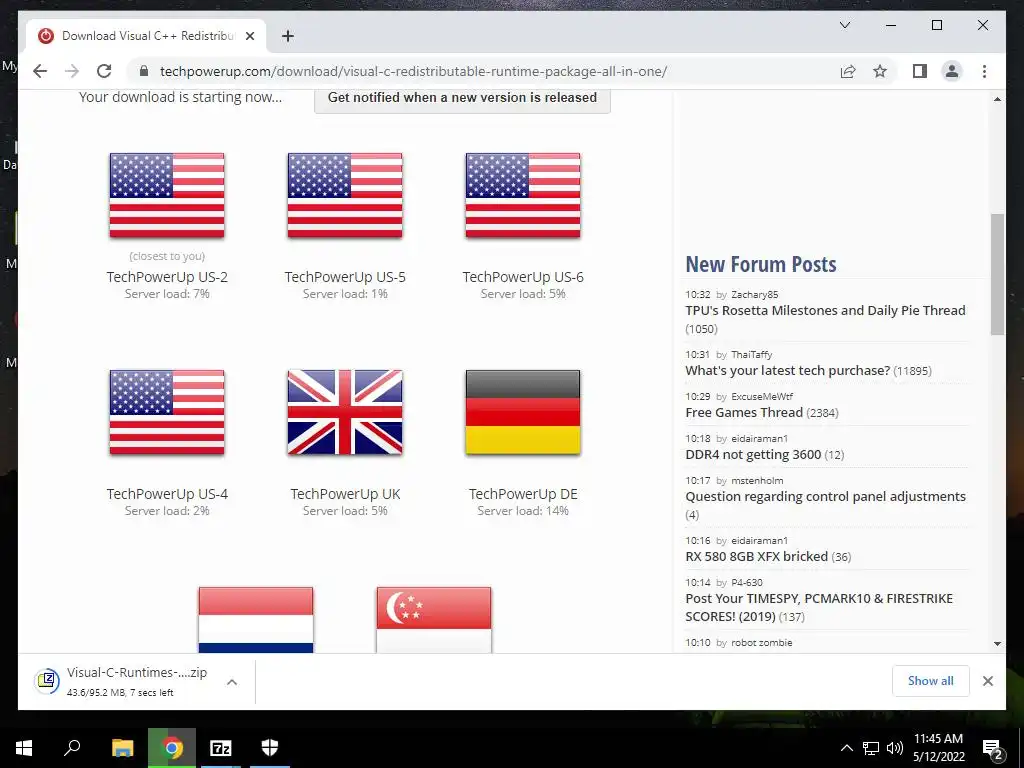The image size is (1024, 768).
Task: Click Get notified when a new version is released
Action: coord(462,98)
